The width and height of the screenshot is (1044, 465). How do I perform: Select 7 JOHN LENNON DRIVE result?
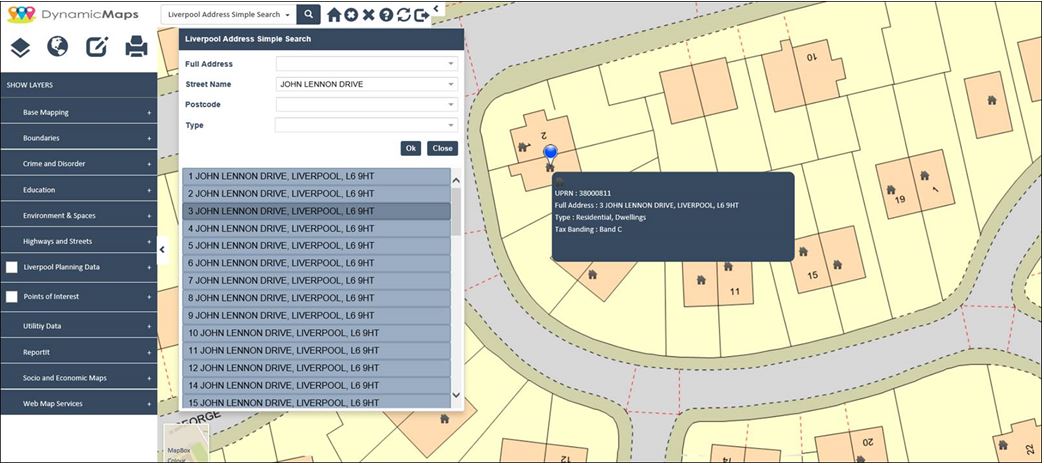coord(316,280)
